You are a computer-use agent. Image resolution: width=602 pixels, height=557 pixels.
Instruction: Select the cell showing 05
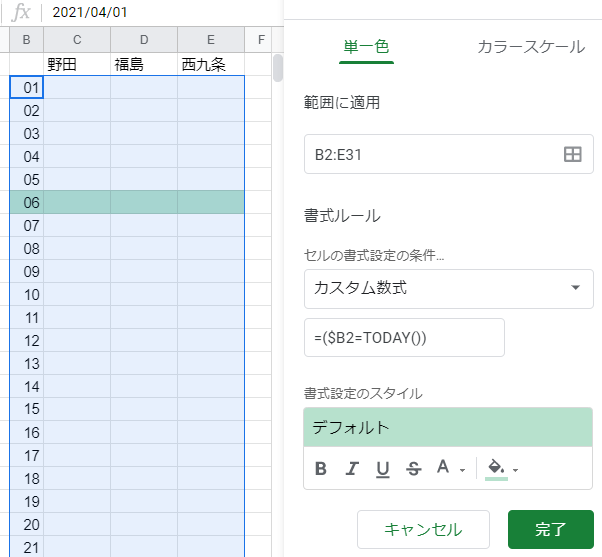point(26,180)
